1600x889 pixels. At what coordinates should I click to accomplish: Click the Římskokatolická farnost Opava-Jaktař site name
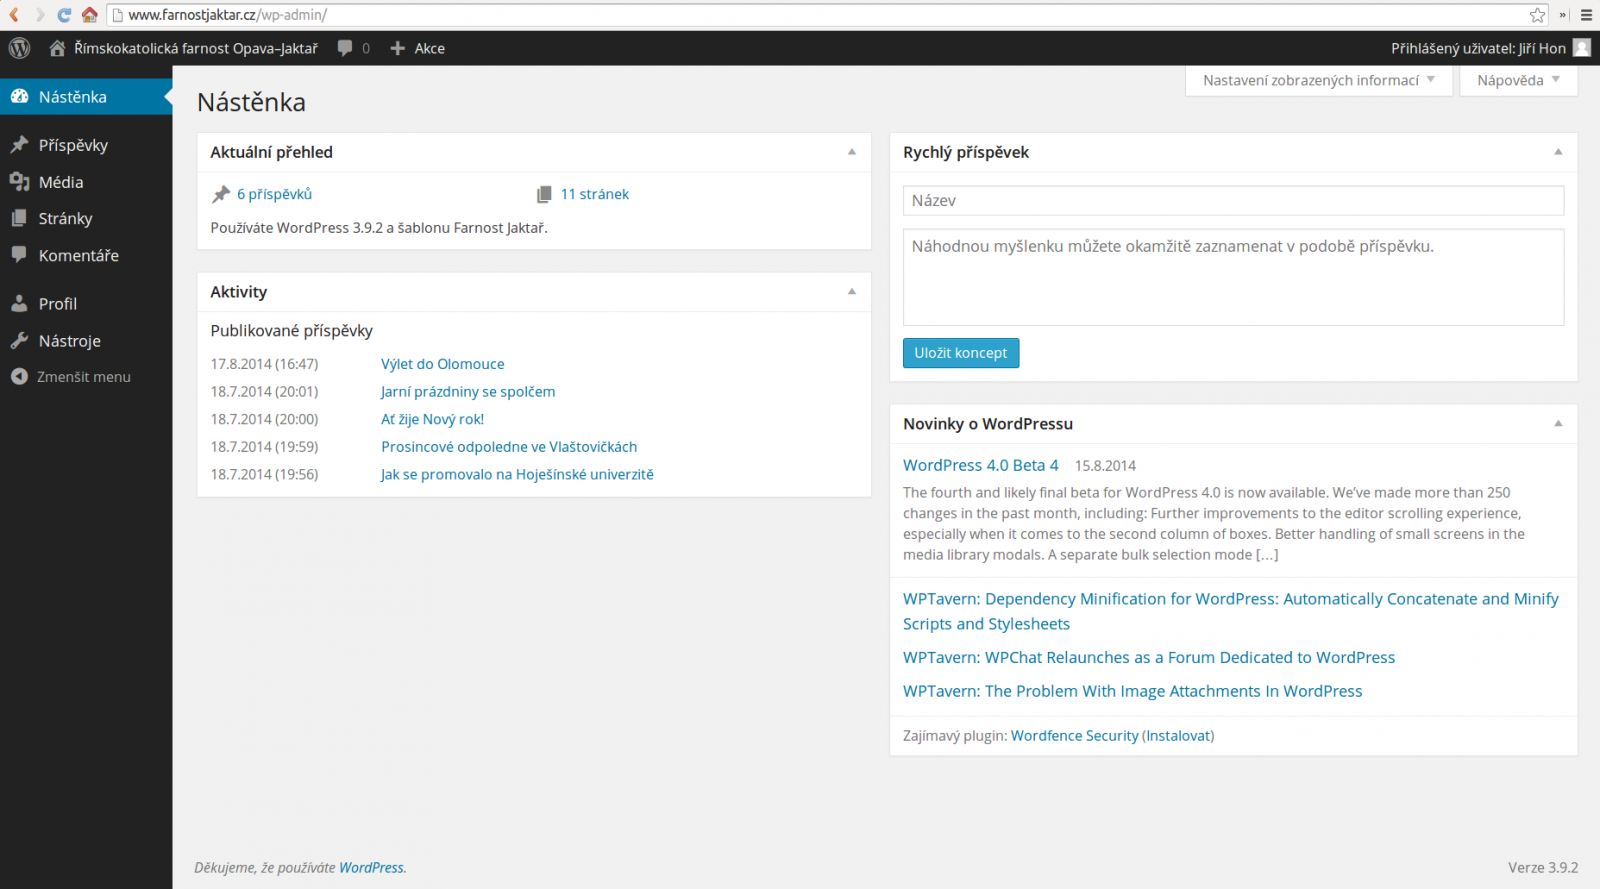pos(196,48)
